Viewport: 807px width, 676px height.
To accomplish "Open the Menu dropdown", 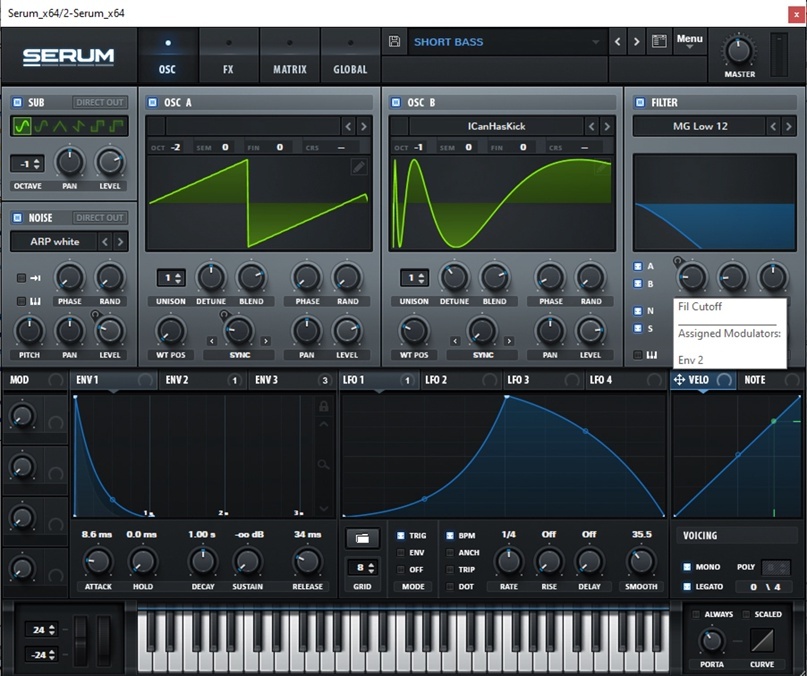I will (690, 41).
